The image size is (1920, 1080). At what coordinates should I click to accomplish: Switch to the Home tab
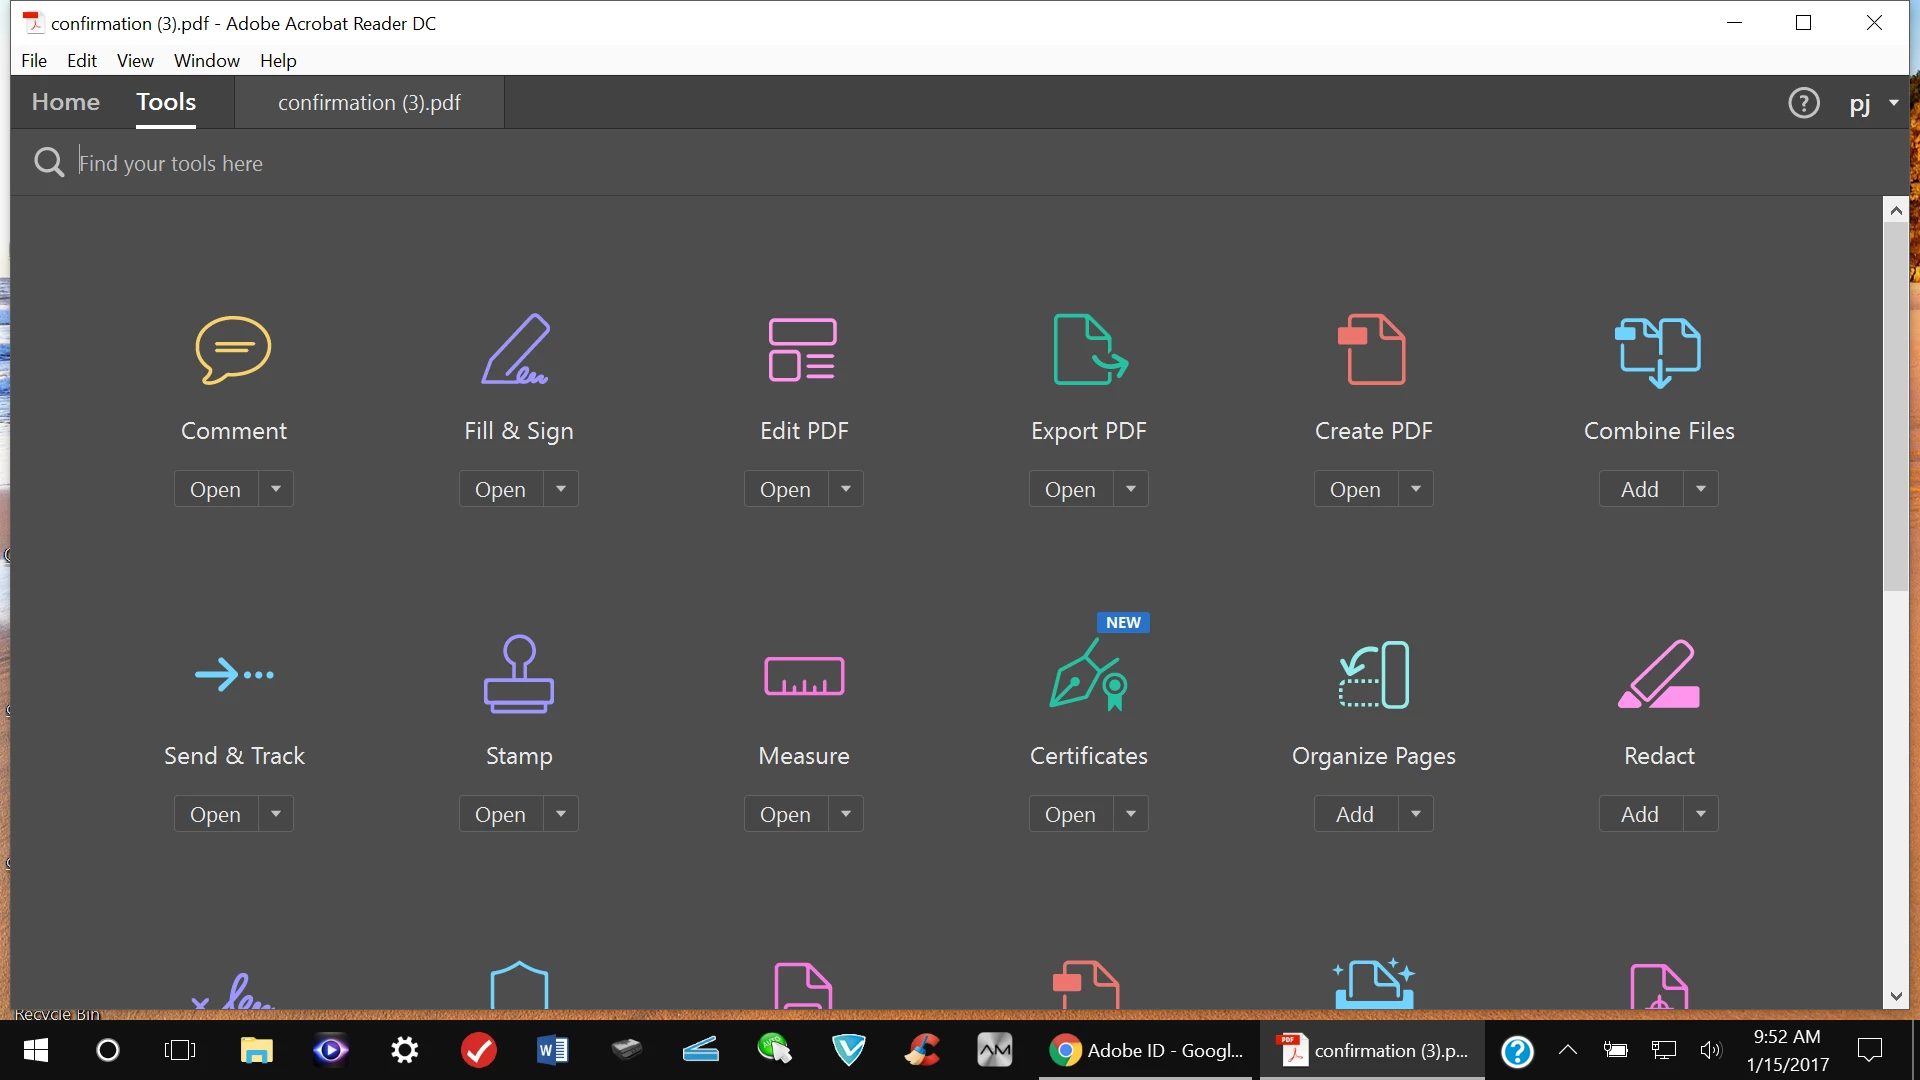tap(66, 102)
